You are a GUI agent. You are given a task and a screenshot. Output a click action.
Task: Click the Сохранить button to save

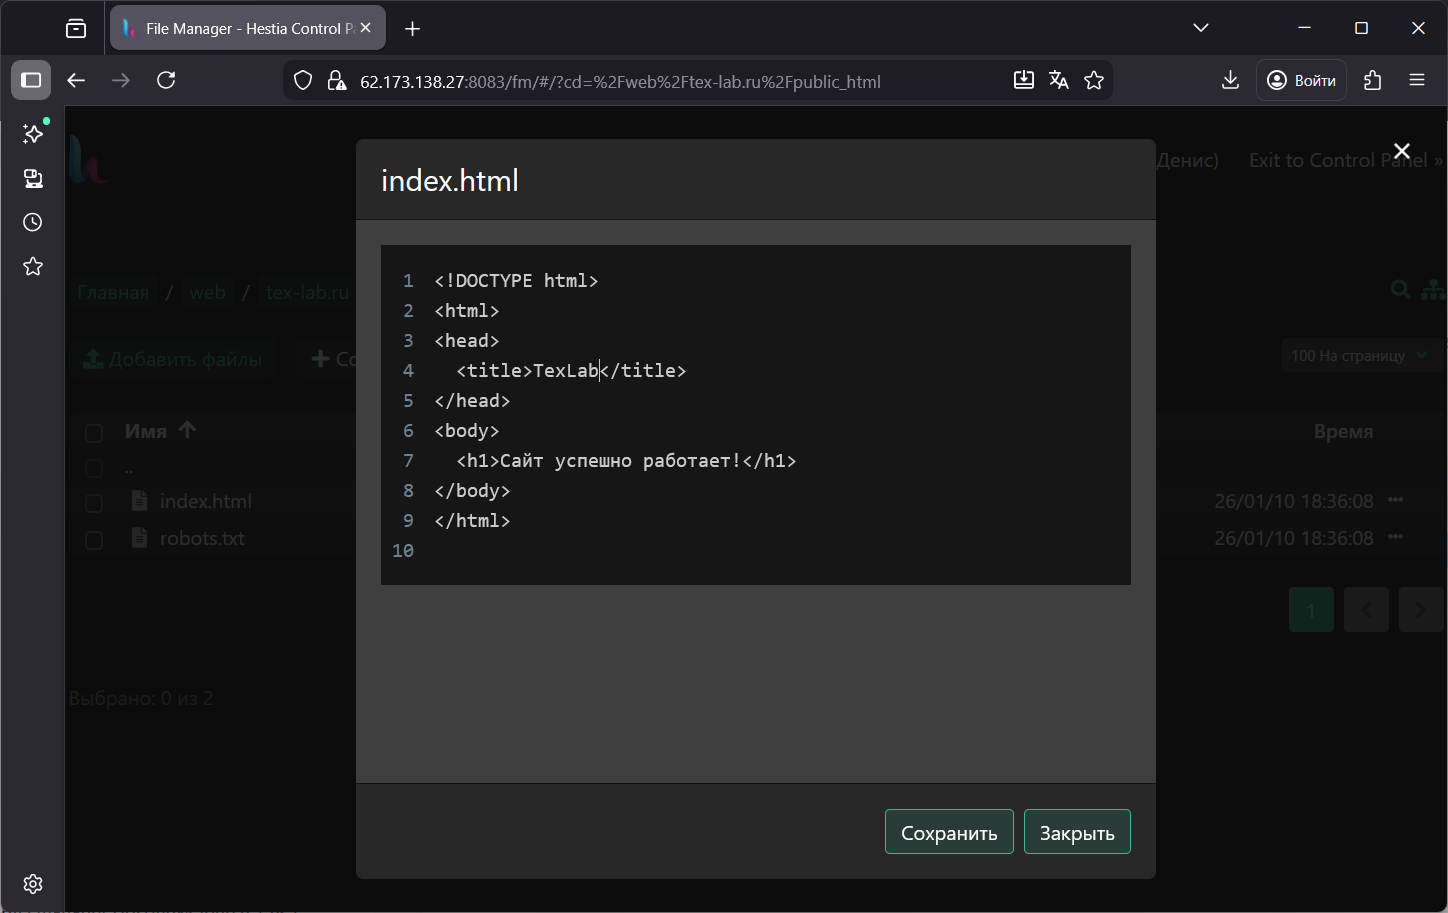948,832
